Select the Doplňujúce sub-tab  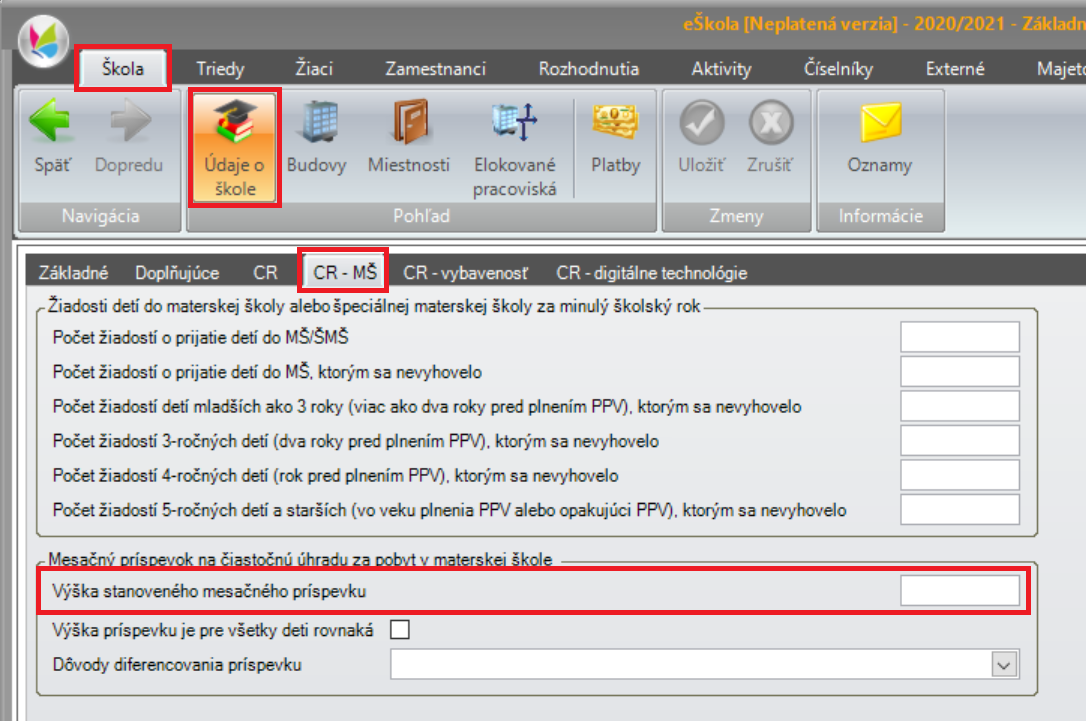point(177,273)
